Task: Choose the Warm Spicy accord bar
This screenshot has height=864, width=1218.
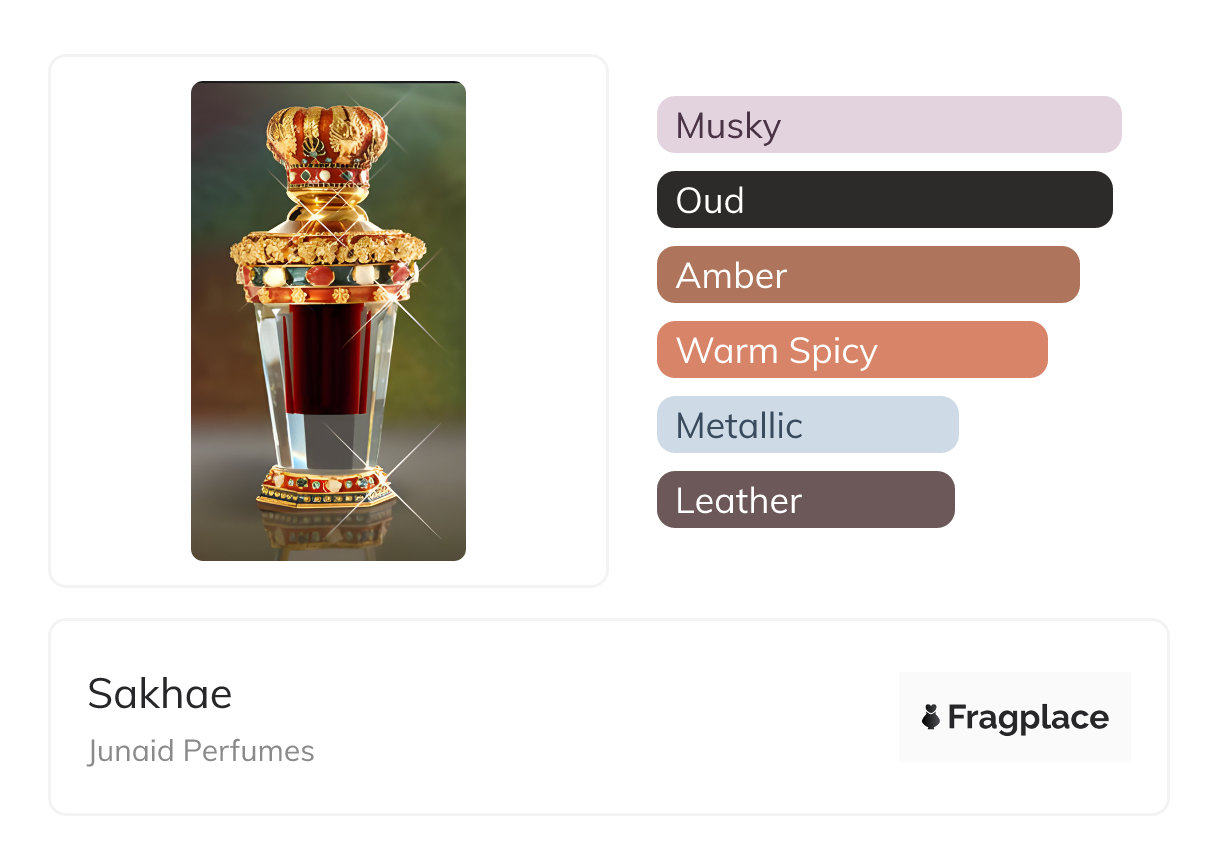Action: 851,350
